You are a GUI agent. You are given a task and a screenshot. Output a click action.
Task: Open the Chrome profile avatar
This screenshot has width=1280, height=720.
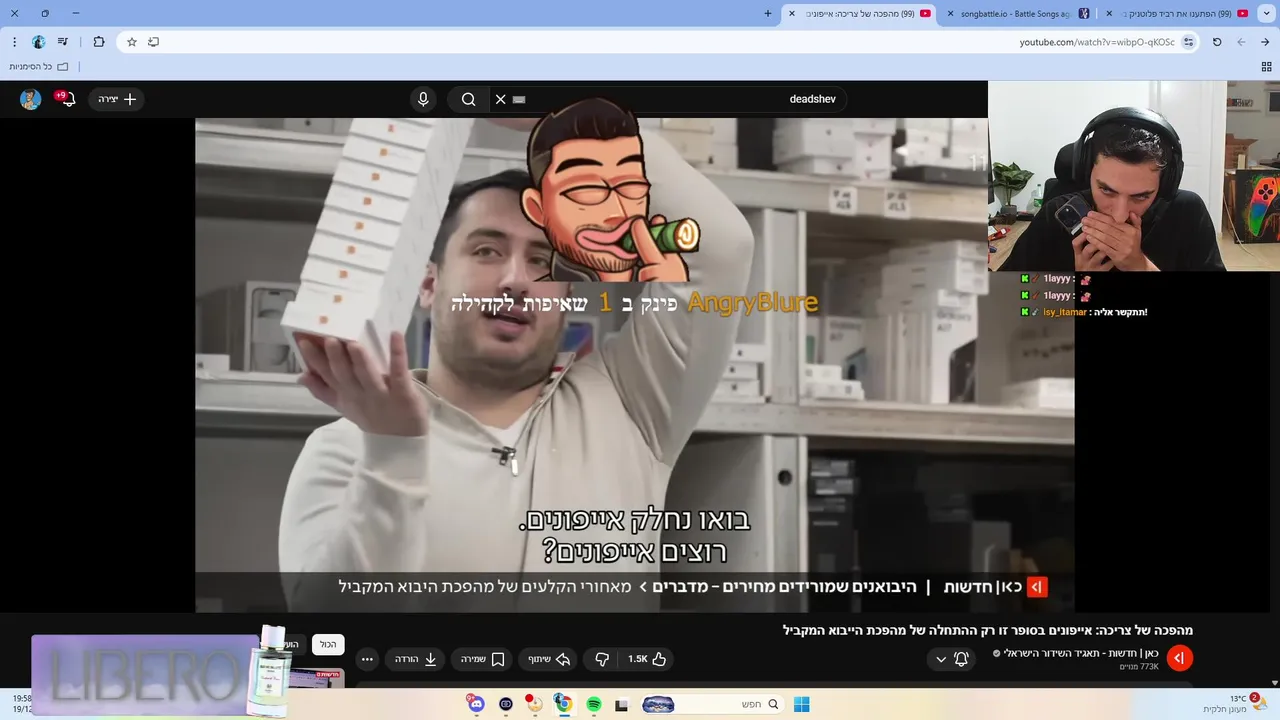38,42
